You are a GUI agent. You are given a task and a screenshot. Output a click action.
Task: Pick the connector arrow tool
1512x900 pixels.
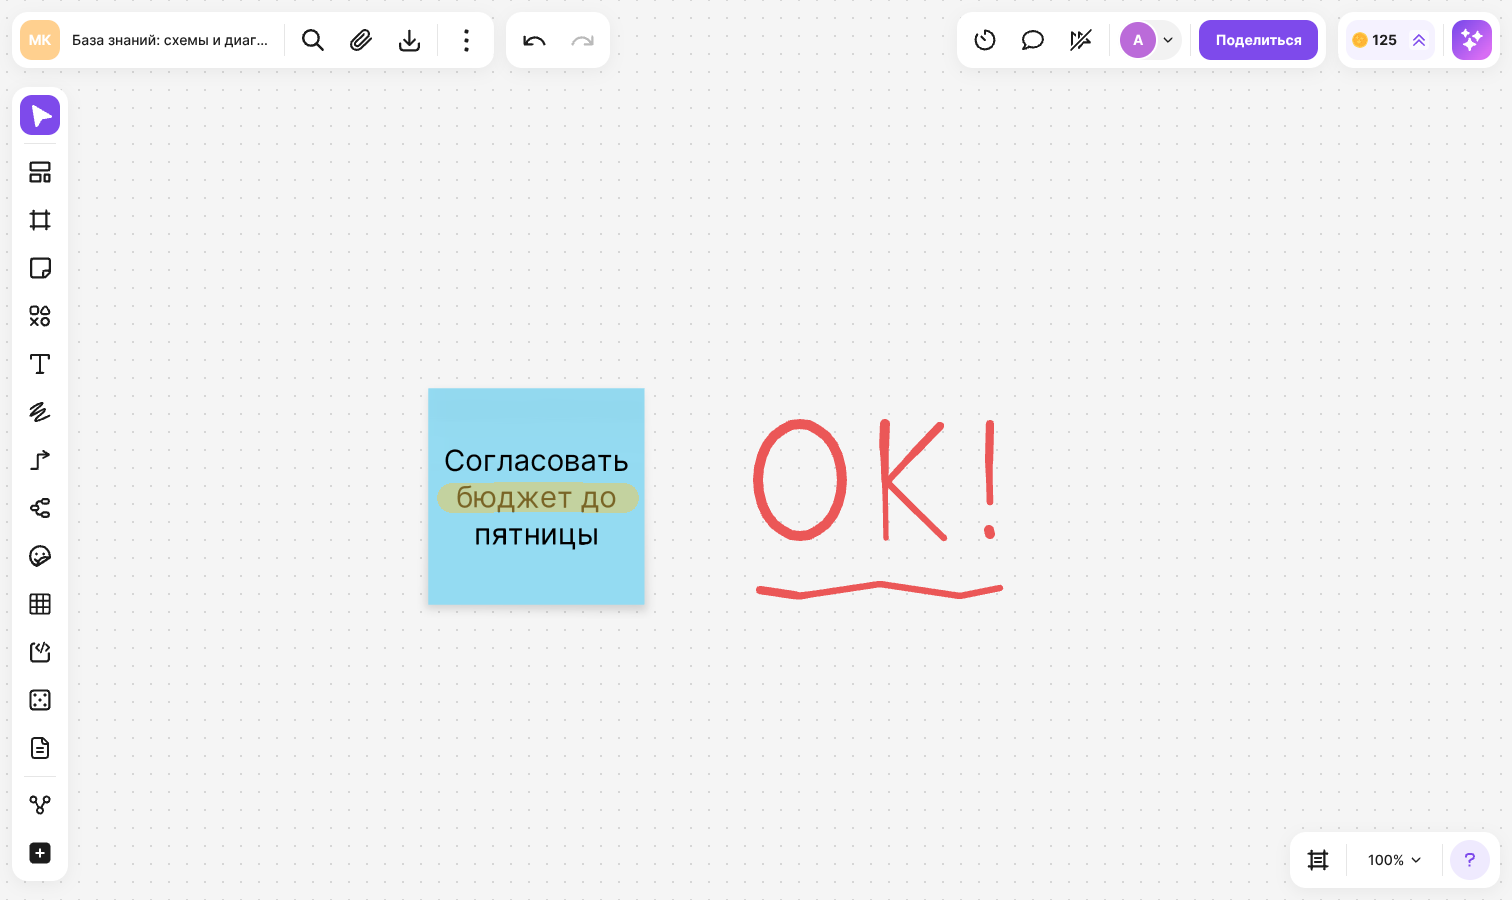click(40, 460)
